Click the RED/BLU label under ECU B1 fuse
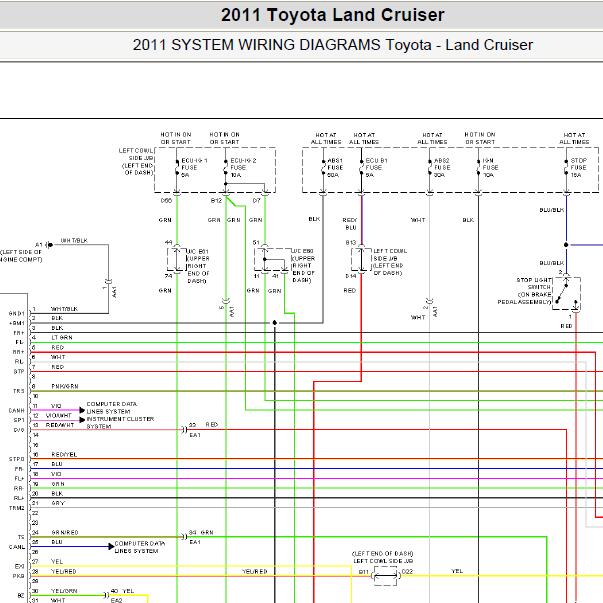This screenshot has height=603, width=603. [x=350, y=224]
